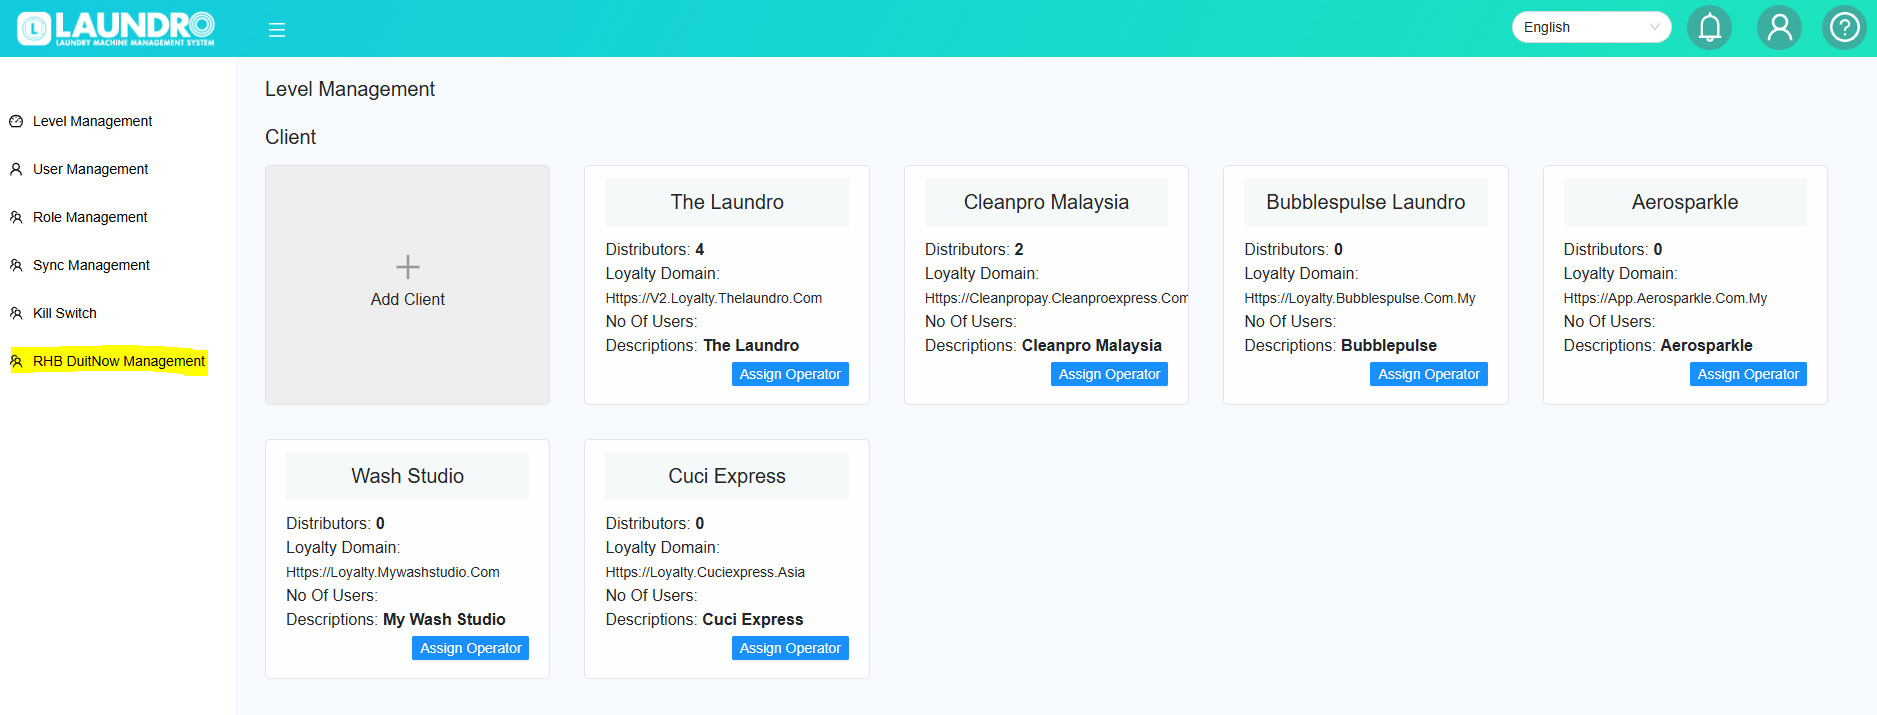The height and width of the screenshot is (715, 1877).
Task: Click Distributors: 4 on The Laundro card
Action: [655, 249]
